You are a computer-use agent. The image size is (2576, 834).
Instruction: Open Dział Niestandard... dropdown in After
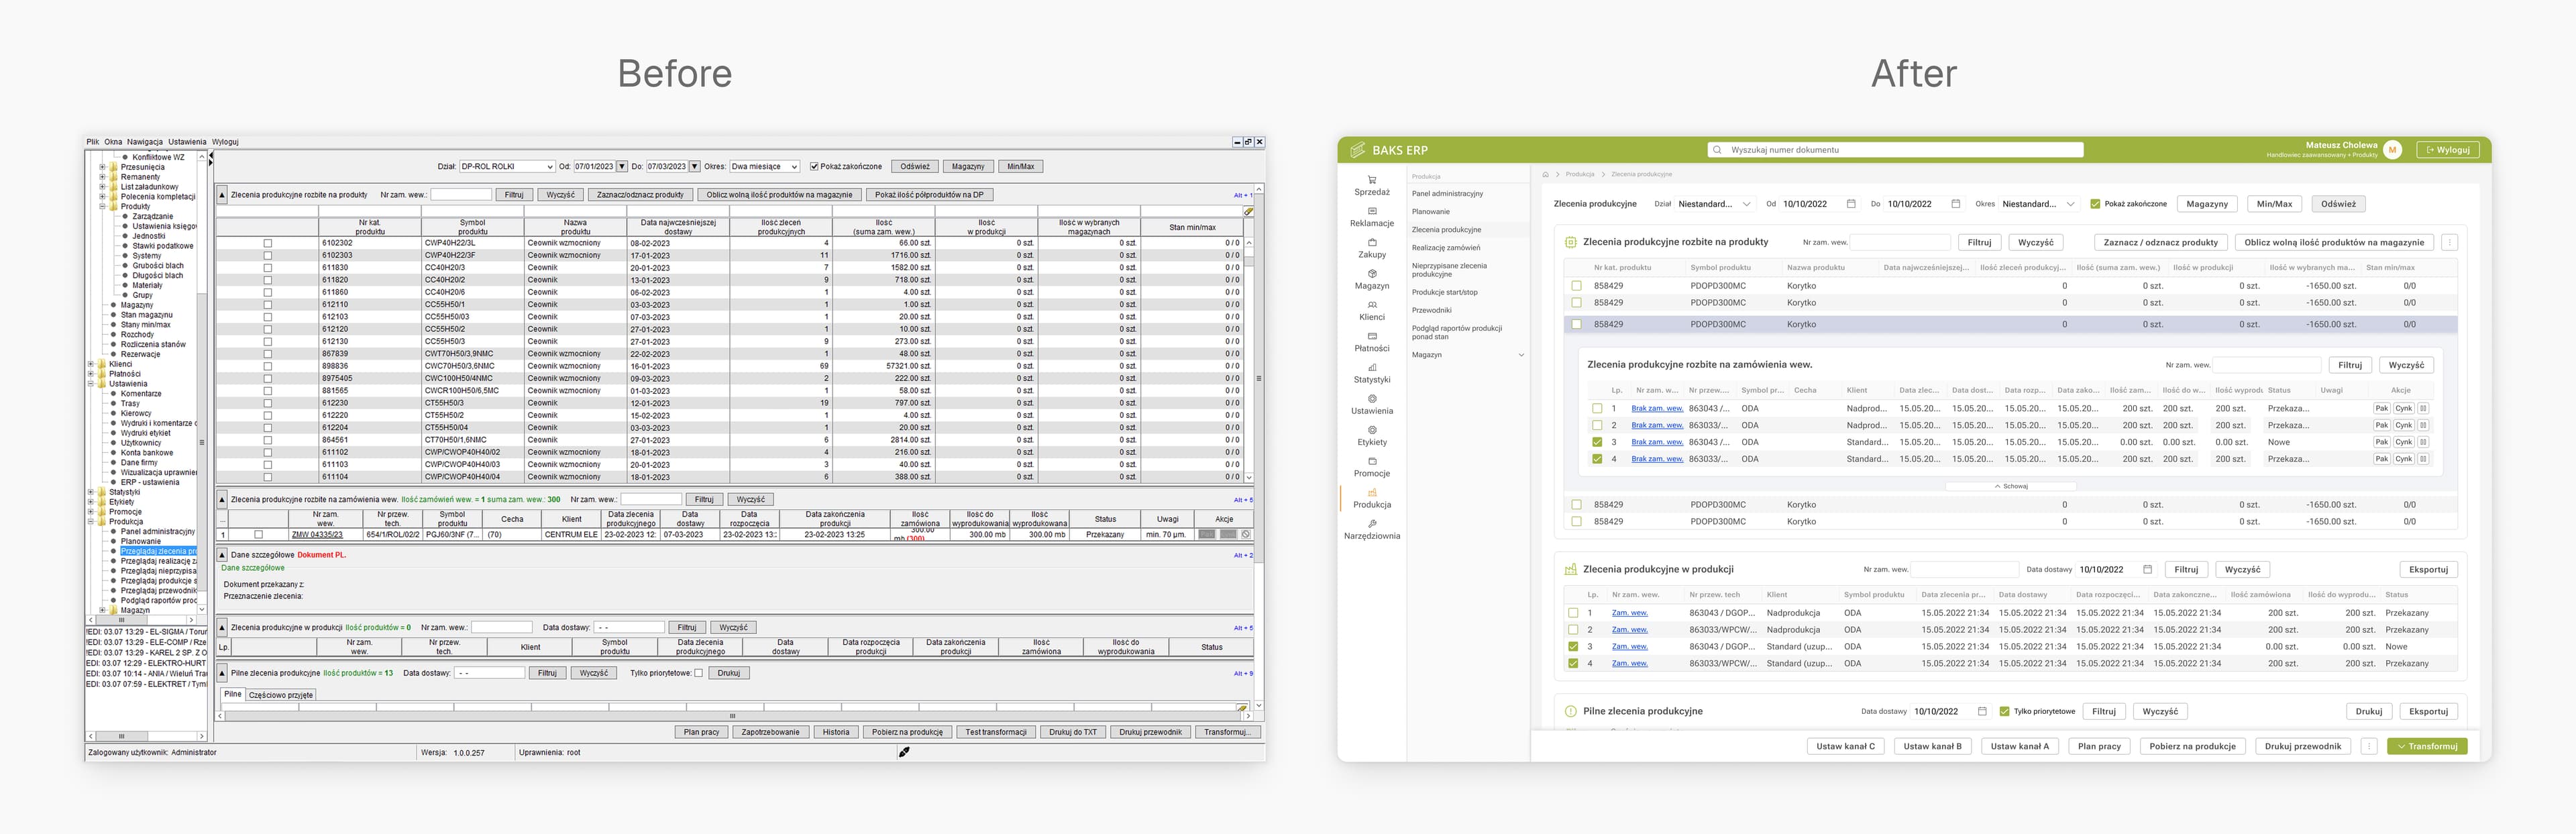1715,204
